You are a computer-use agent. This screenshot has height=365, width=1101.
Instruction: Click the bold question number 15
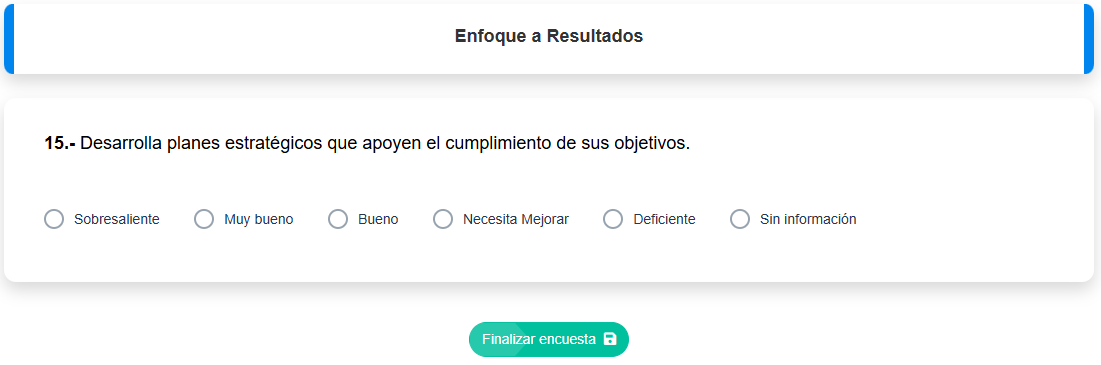60,144
